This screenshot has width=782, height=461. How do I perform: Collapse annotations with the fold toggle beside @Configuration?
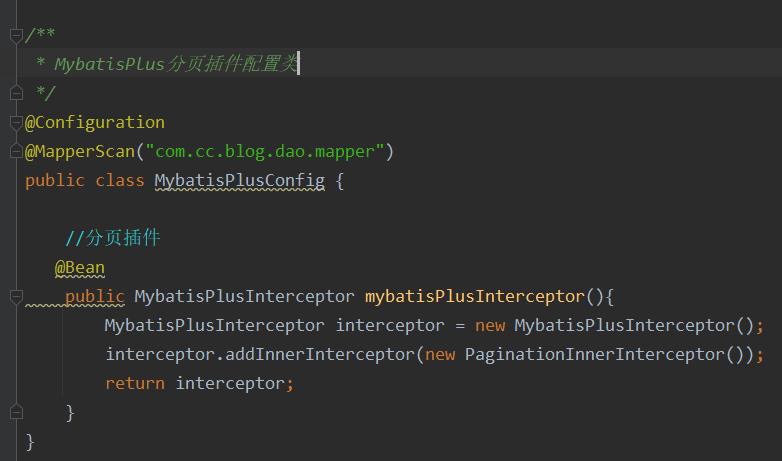[16, 123]
